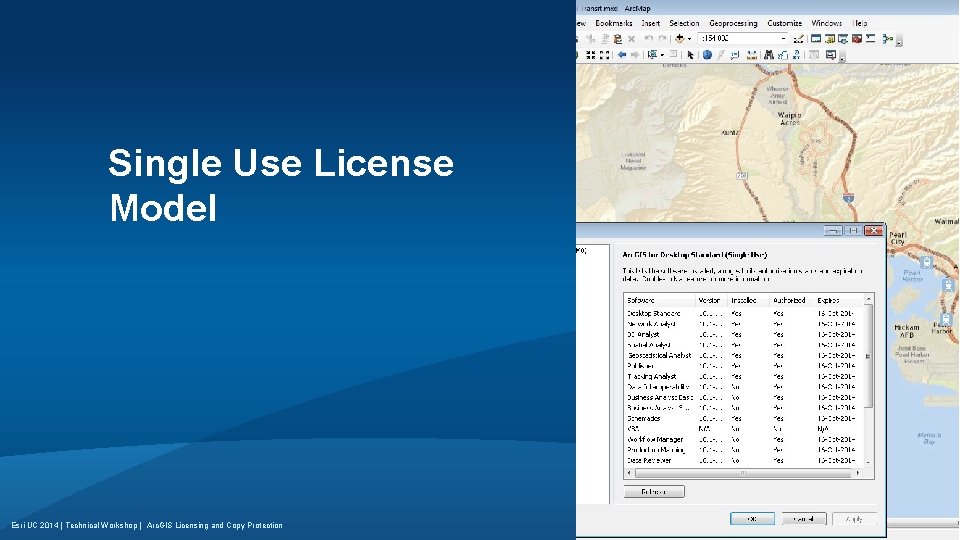Choose the Select Elements pointer tool
The image size is (960, 540).
click(x=691, y=55)
